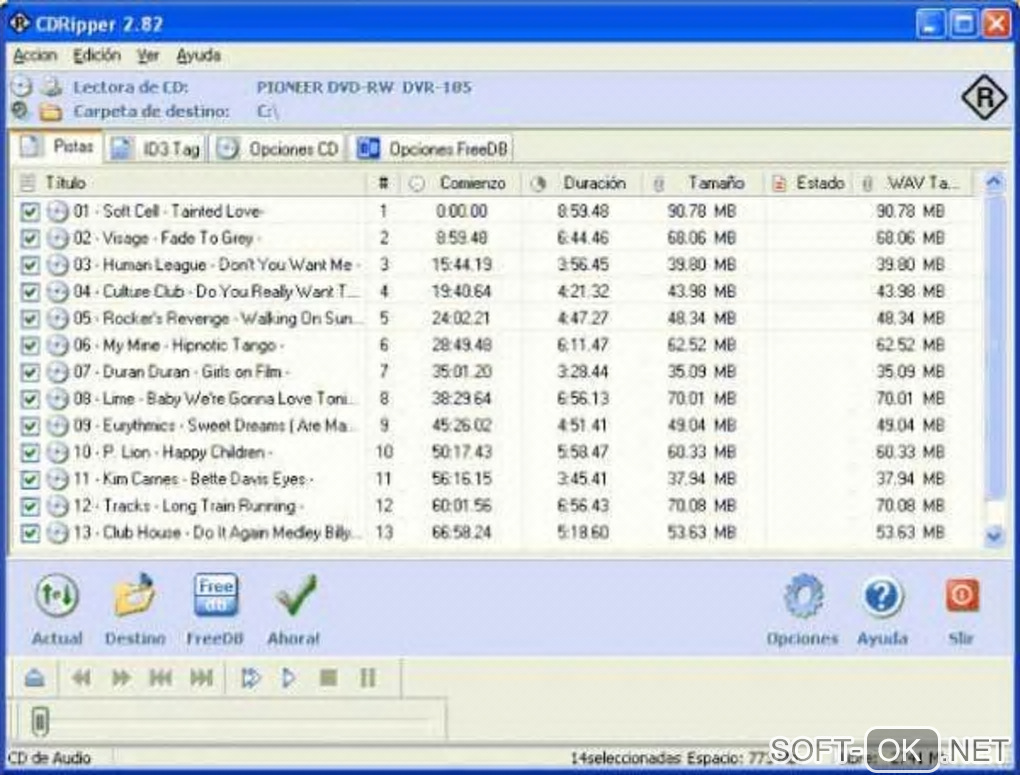Eject the CD tray

[34, 679]
